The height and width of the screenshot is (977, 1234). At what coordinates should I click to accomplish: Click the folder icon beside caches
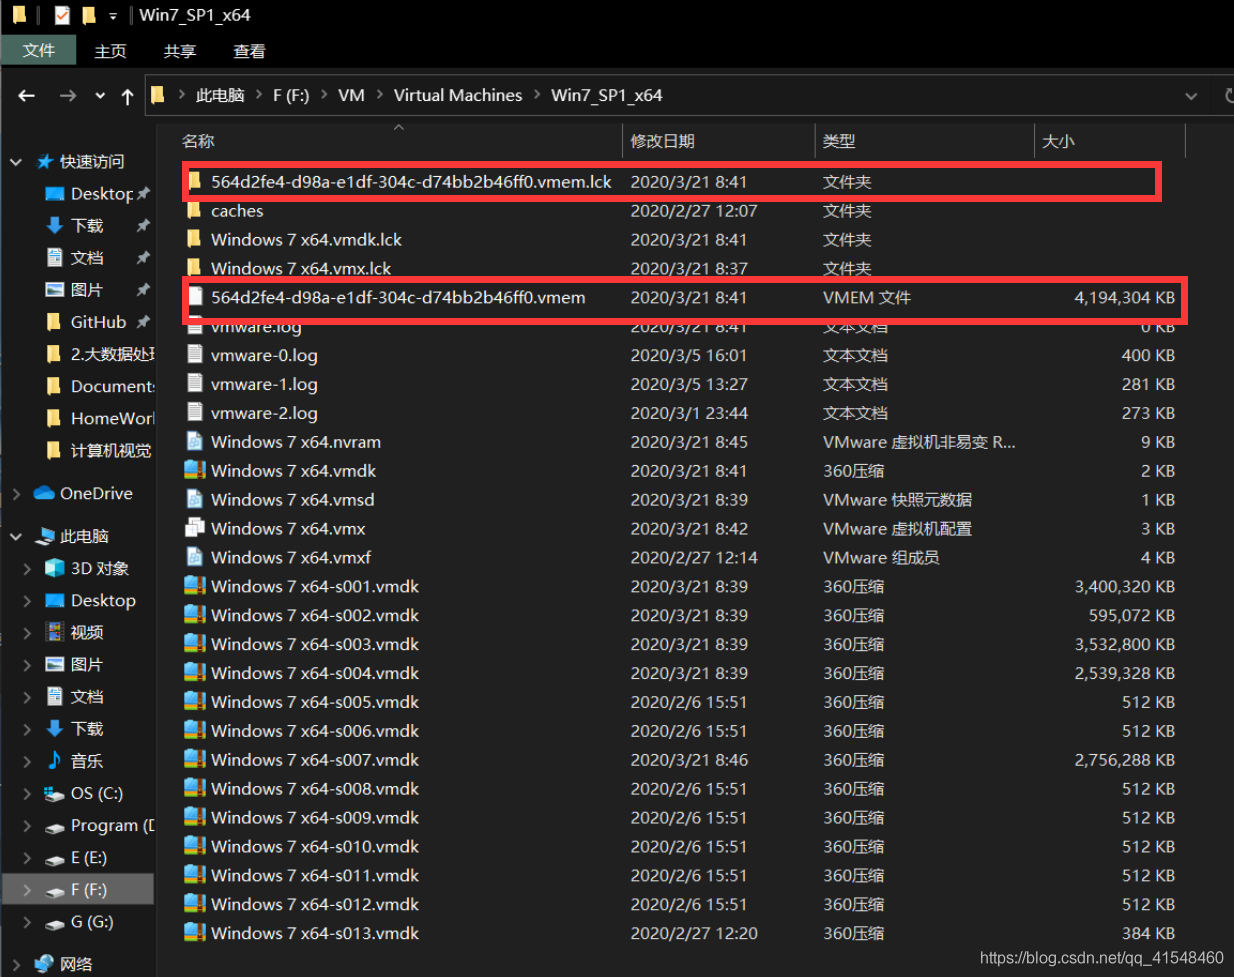click(194, 211)
